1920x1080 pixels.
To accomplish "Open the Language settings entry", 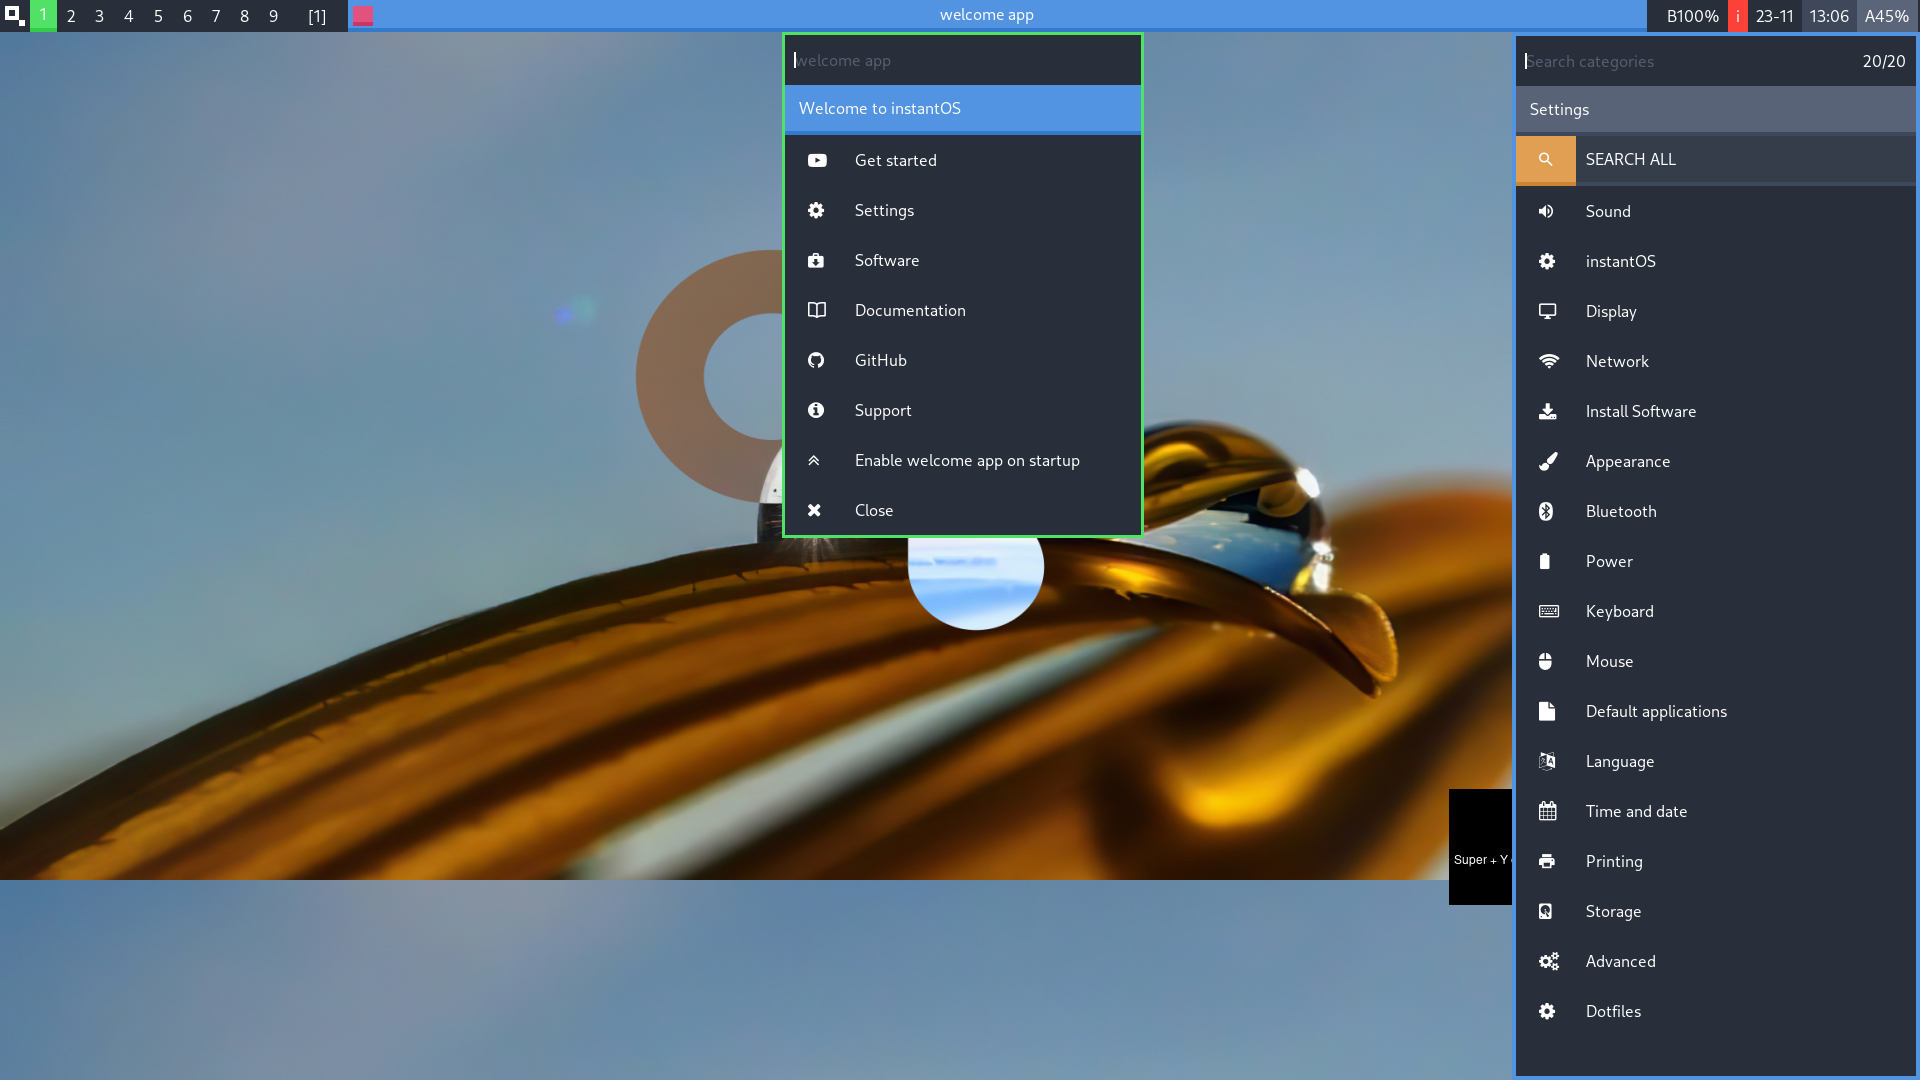I will point(1715,761).
